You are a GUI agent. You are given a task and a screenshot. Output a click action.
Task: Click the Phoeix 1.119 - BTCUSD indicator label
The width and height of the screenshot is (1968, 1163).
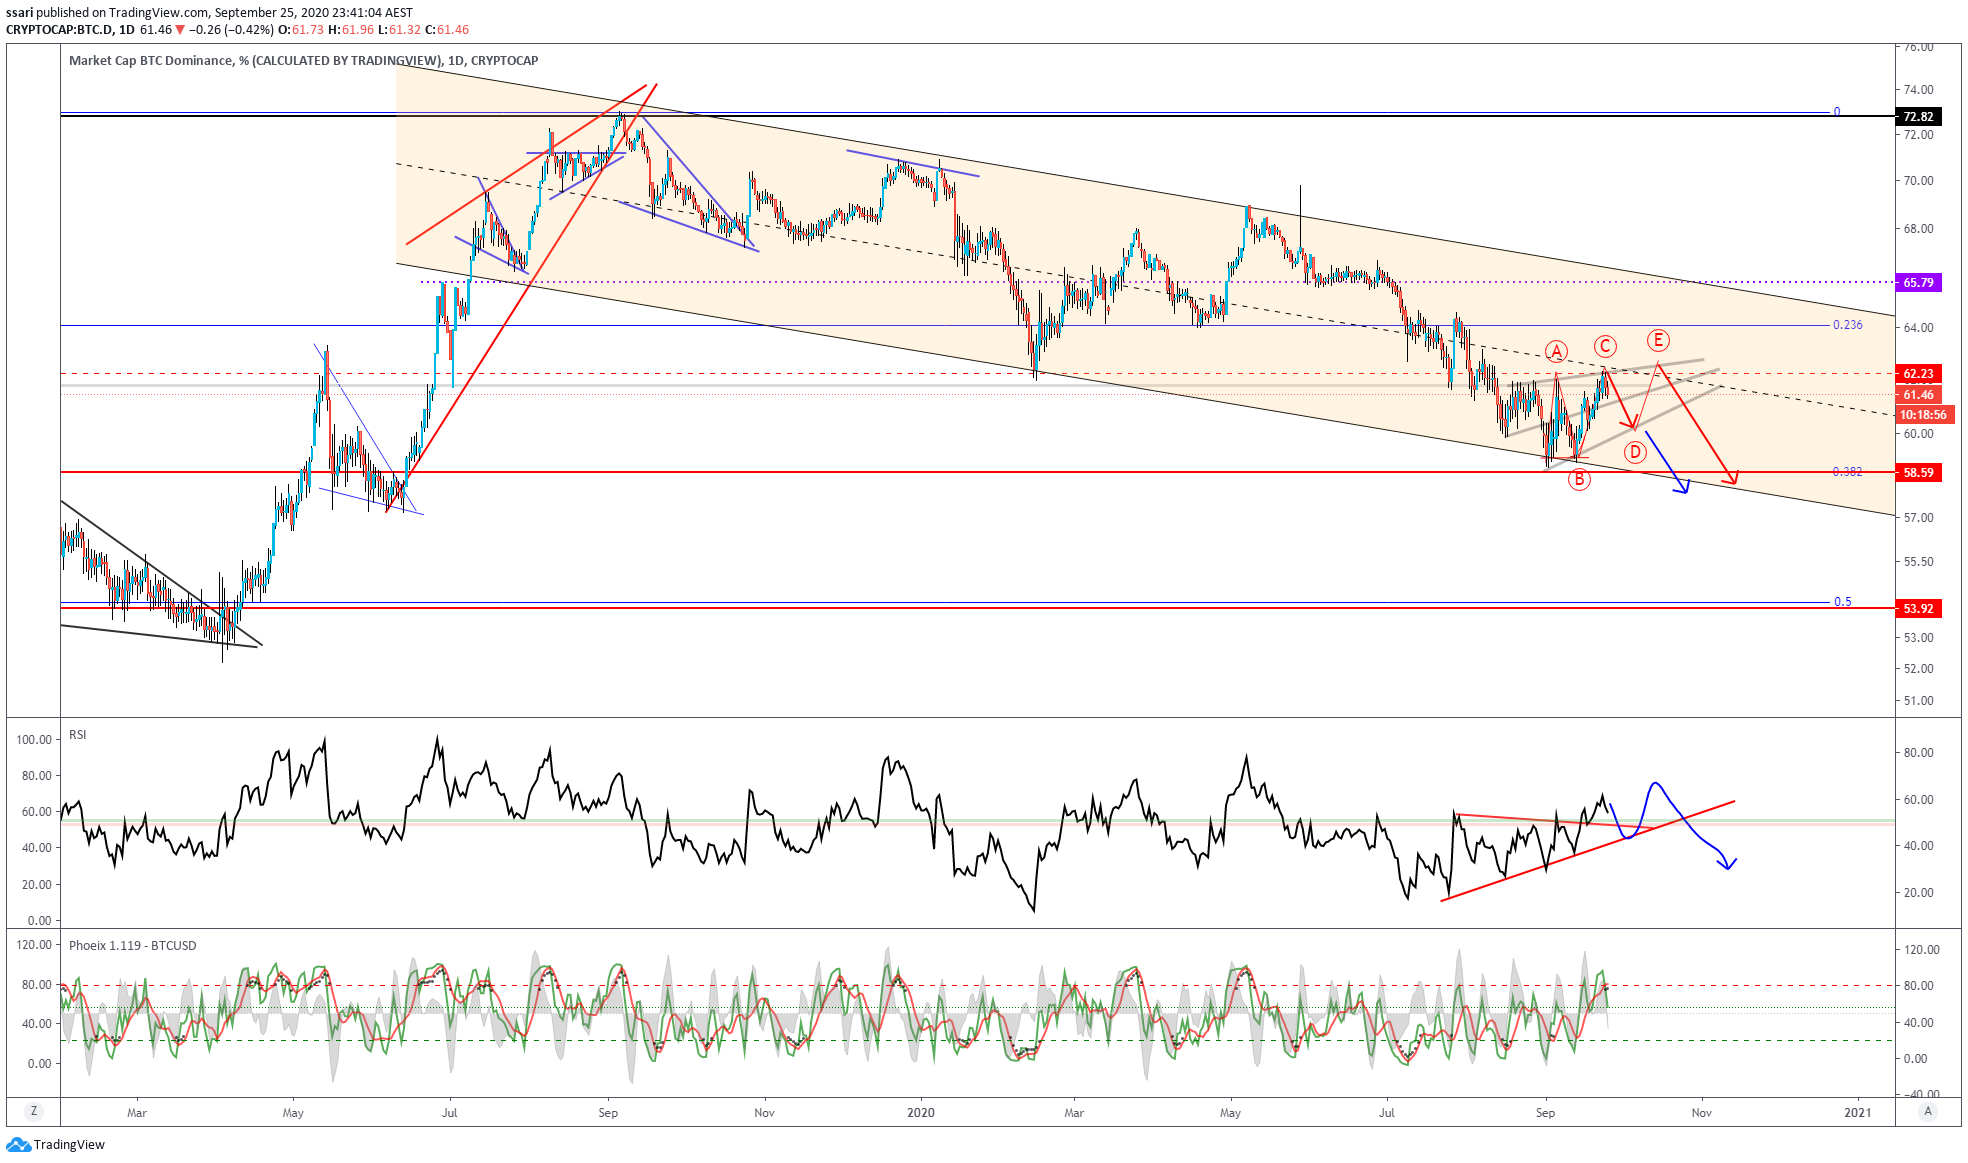132,946
